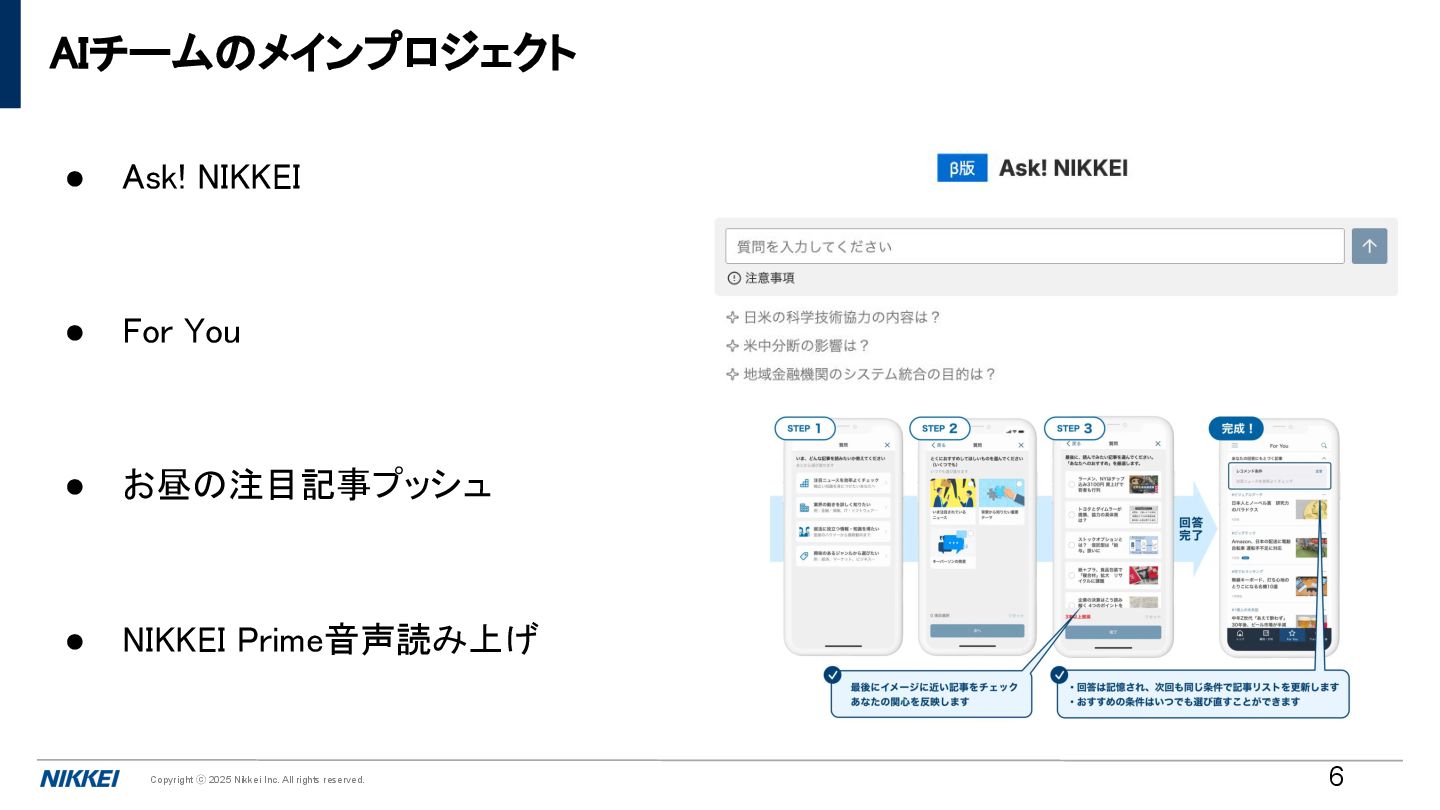Tap the Home icon in For You bottom bar
The image size is (1440, 810).
pyautogui.click(x=1240, y=635)
